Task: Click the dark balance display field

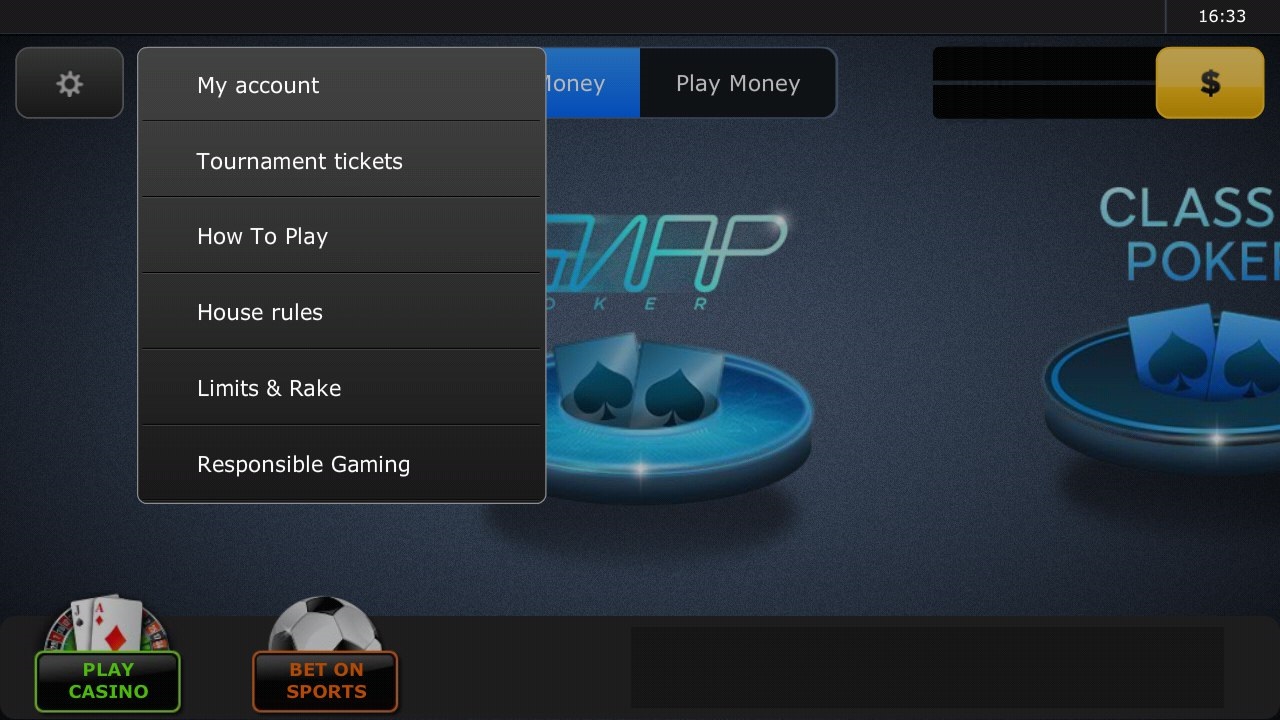Action: point(1045,83)
